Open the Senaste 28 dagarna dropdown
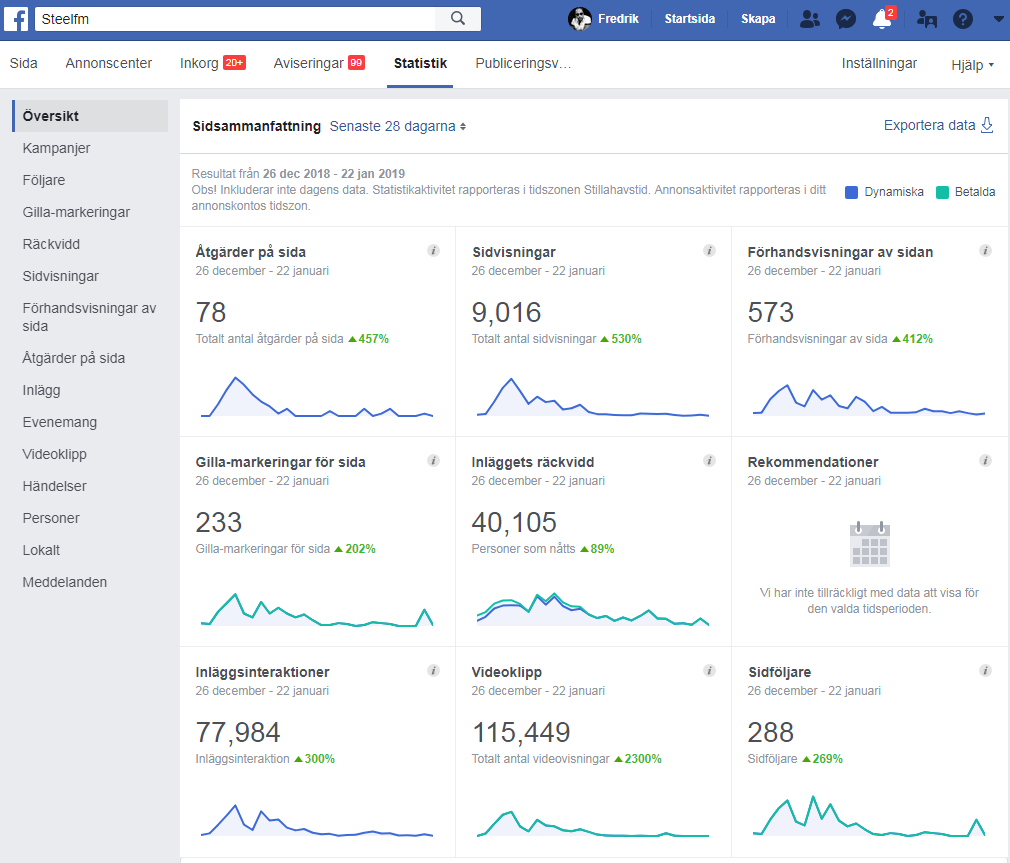The height and width of the screenshot is (863, 1010). coord(398,126)
